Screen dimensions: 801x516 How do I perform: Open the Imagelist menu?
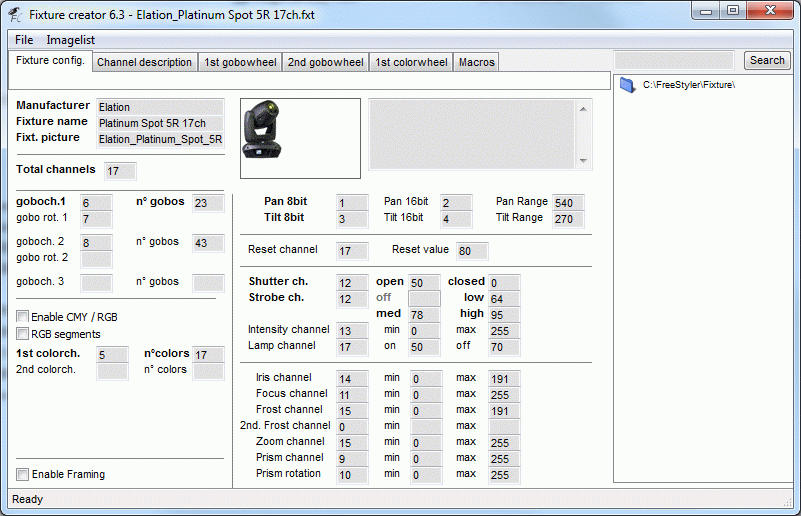[x=70, y=40]
